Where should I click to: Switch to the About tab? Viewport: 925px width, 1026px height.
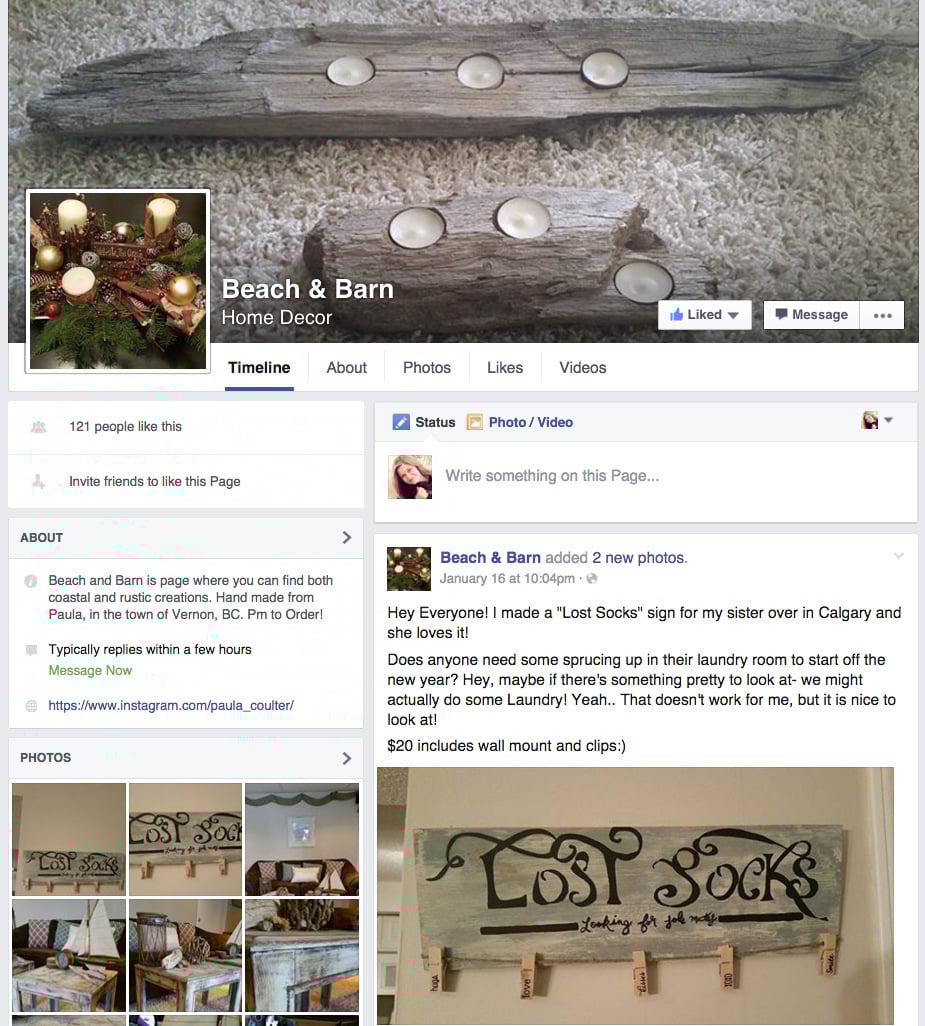coord(347,368)
